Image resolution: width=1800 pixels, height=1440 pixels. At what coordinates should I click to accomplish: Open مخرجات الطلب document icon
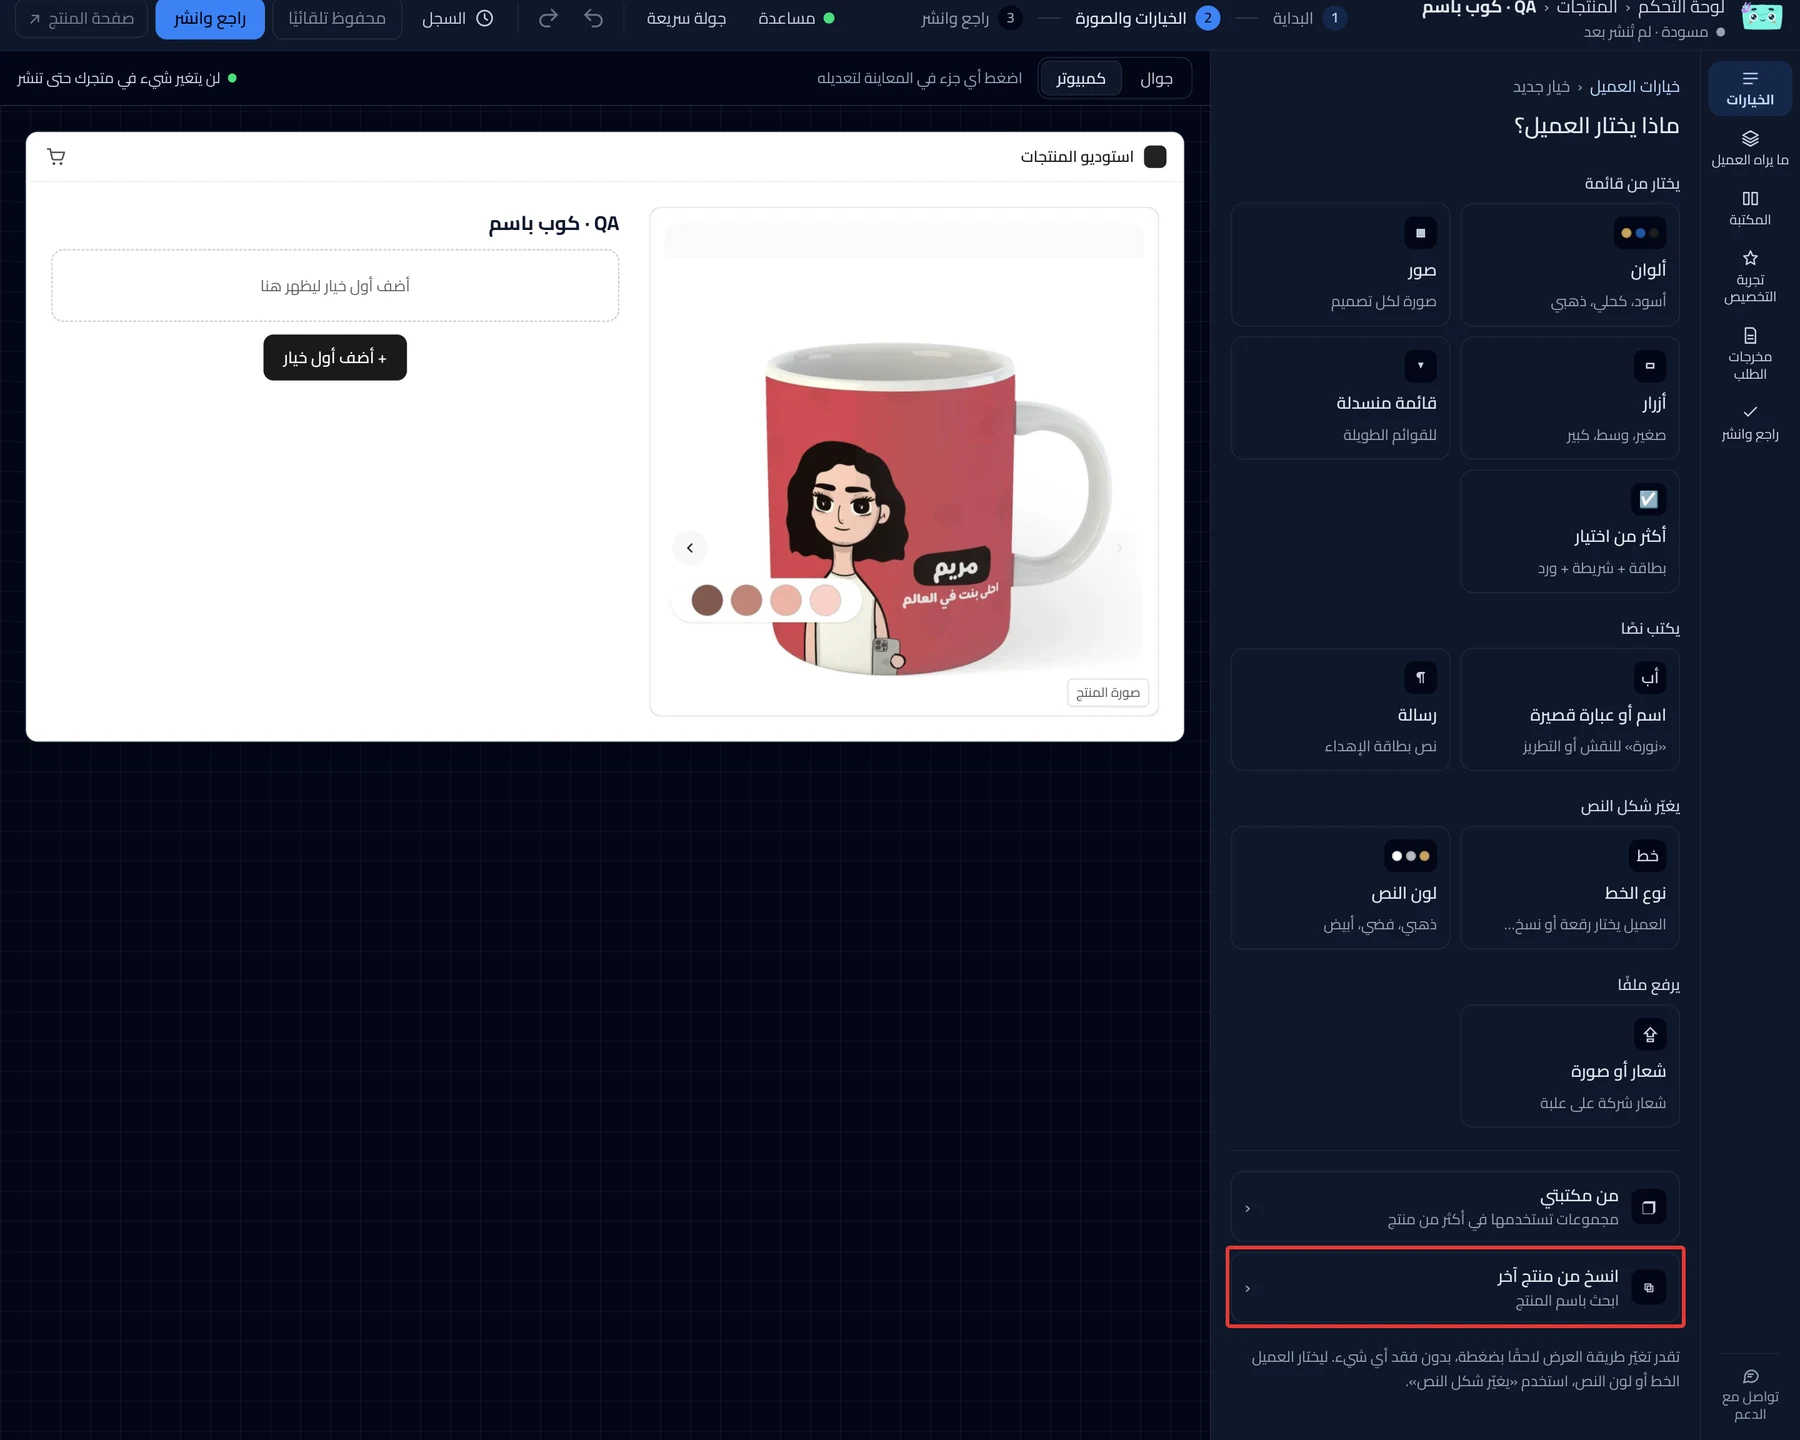click(x=1750, y=354)
